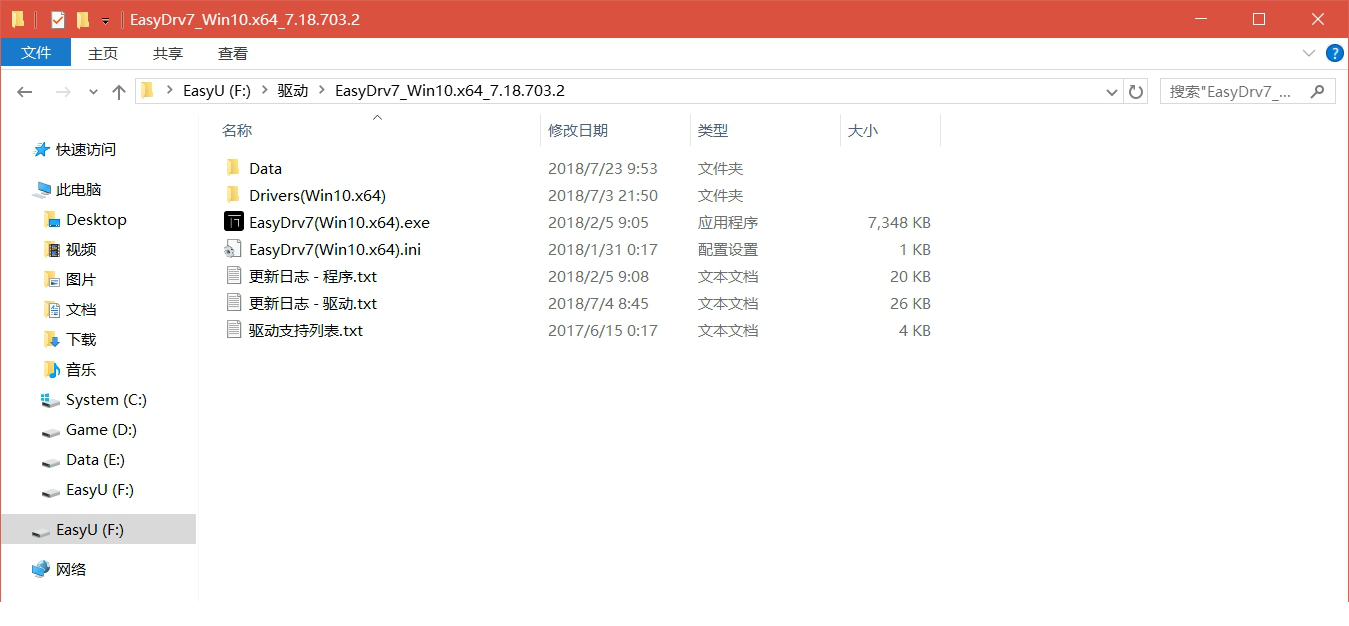Image resolution: width=1349 pixels, height=626 pixels.
Task: Expand the ribbon with the chevron
Action: click(1308, 53)
